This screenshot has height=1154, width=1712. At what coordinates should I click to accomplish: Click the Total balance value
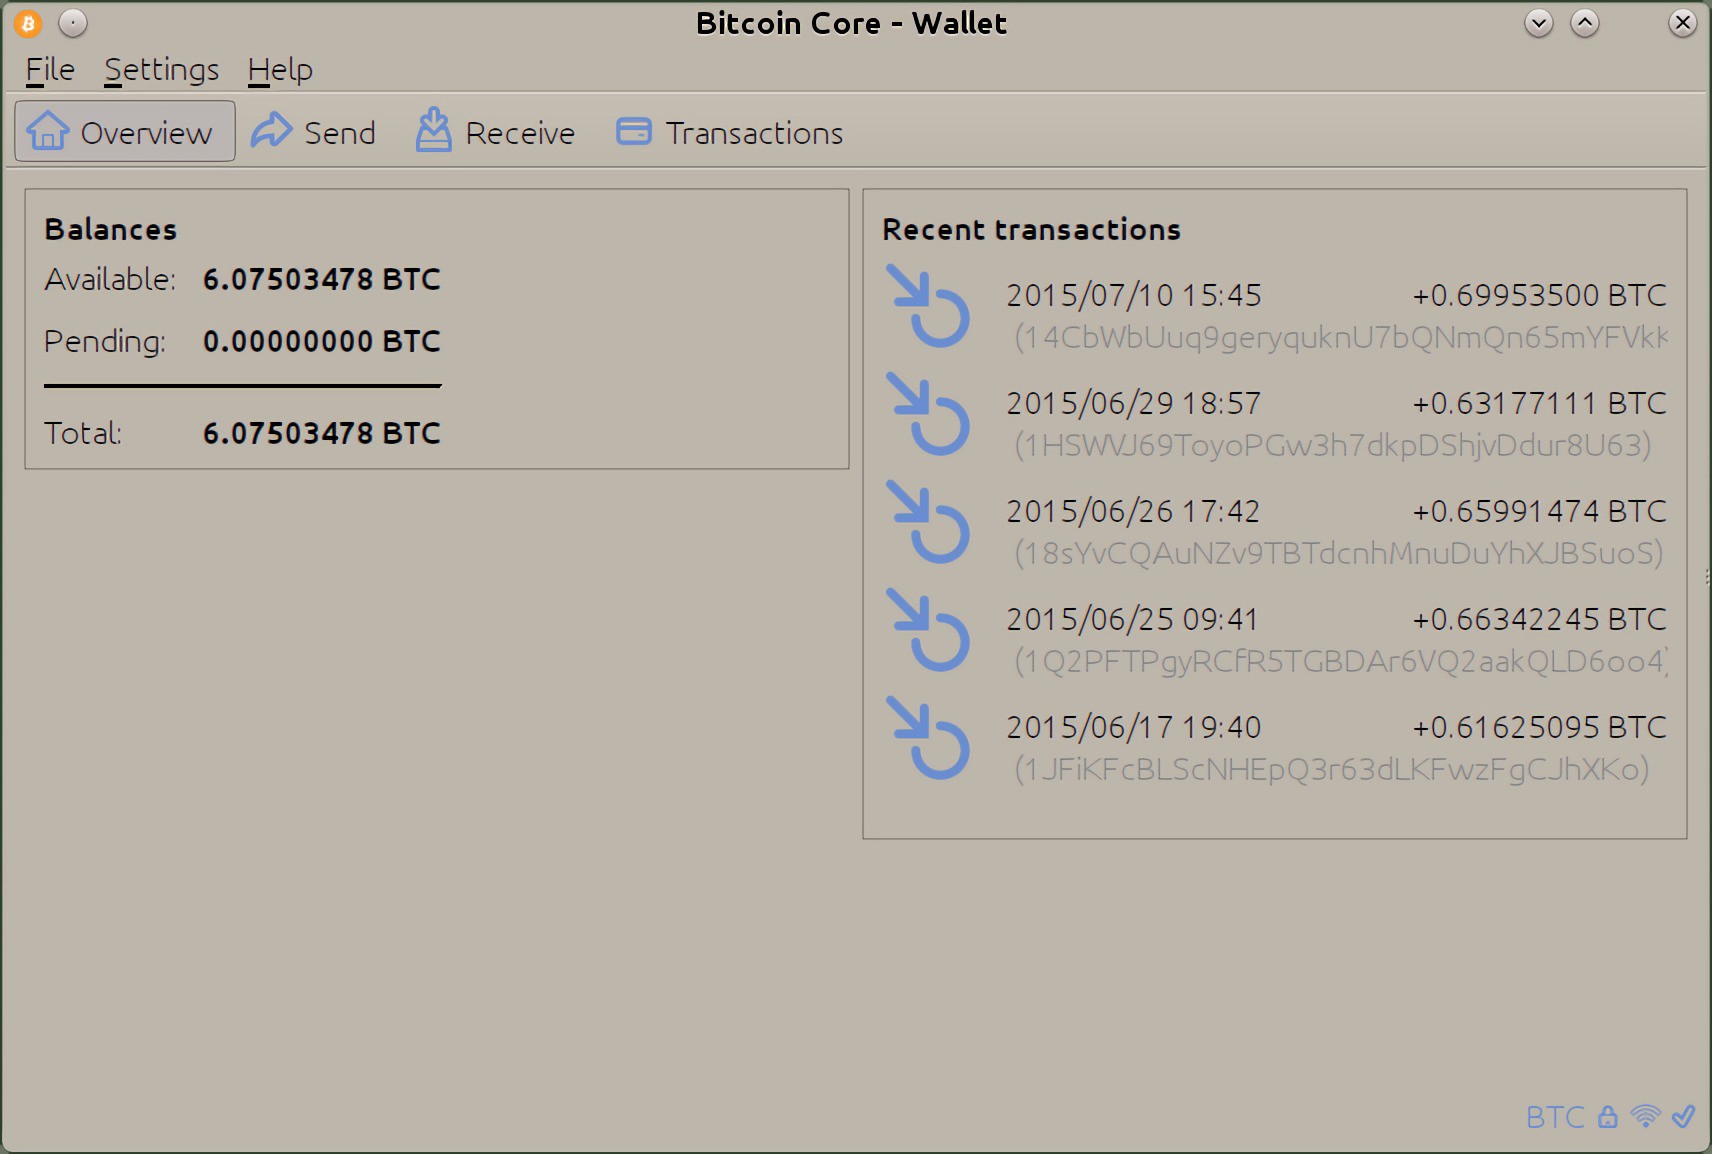[322, 433]
